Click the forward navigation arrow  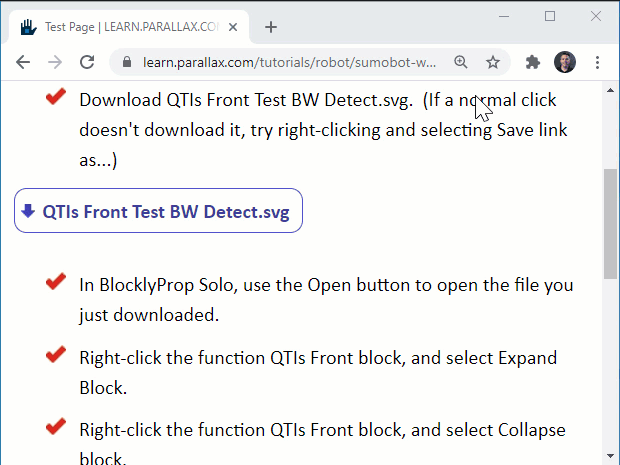pos(55,62)
